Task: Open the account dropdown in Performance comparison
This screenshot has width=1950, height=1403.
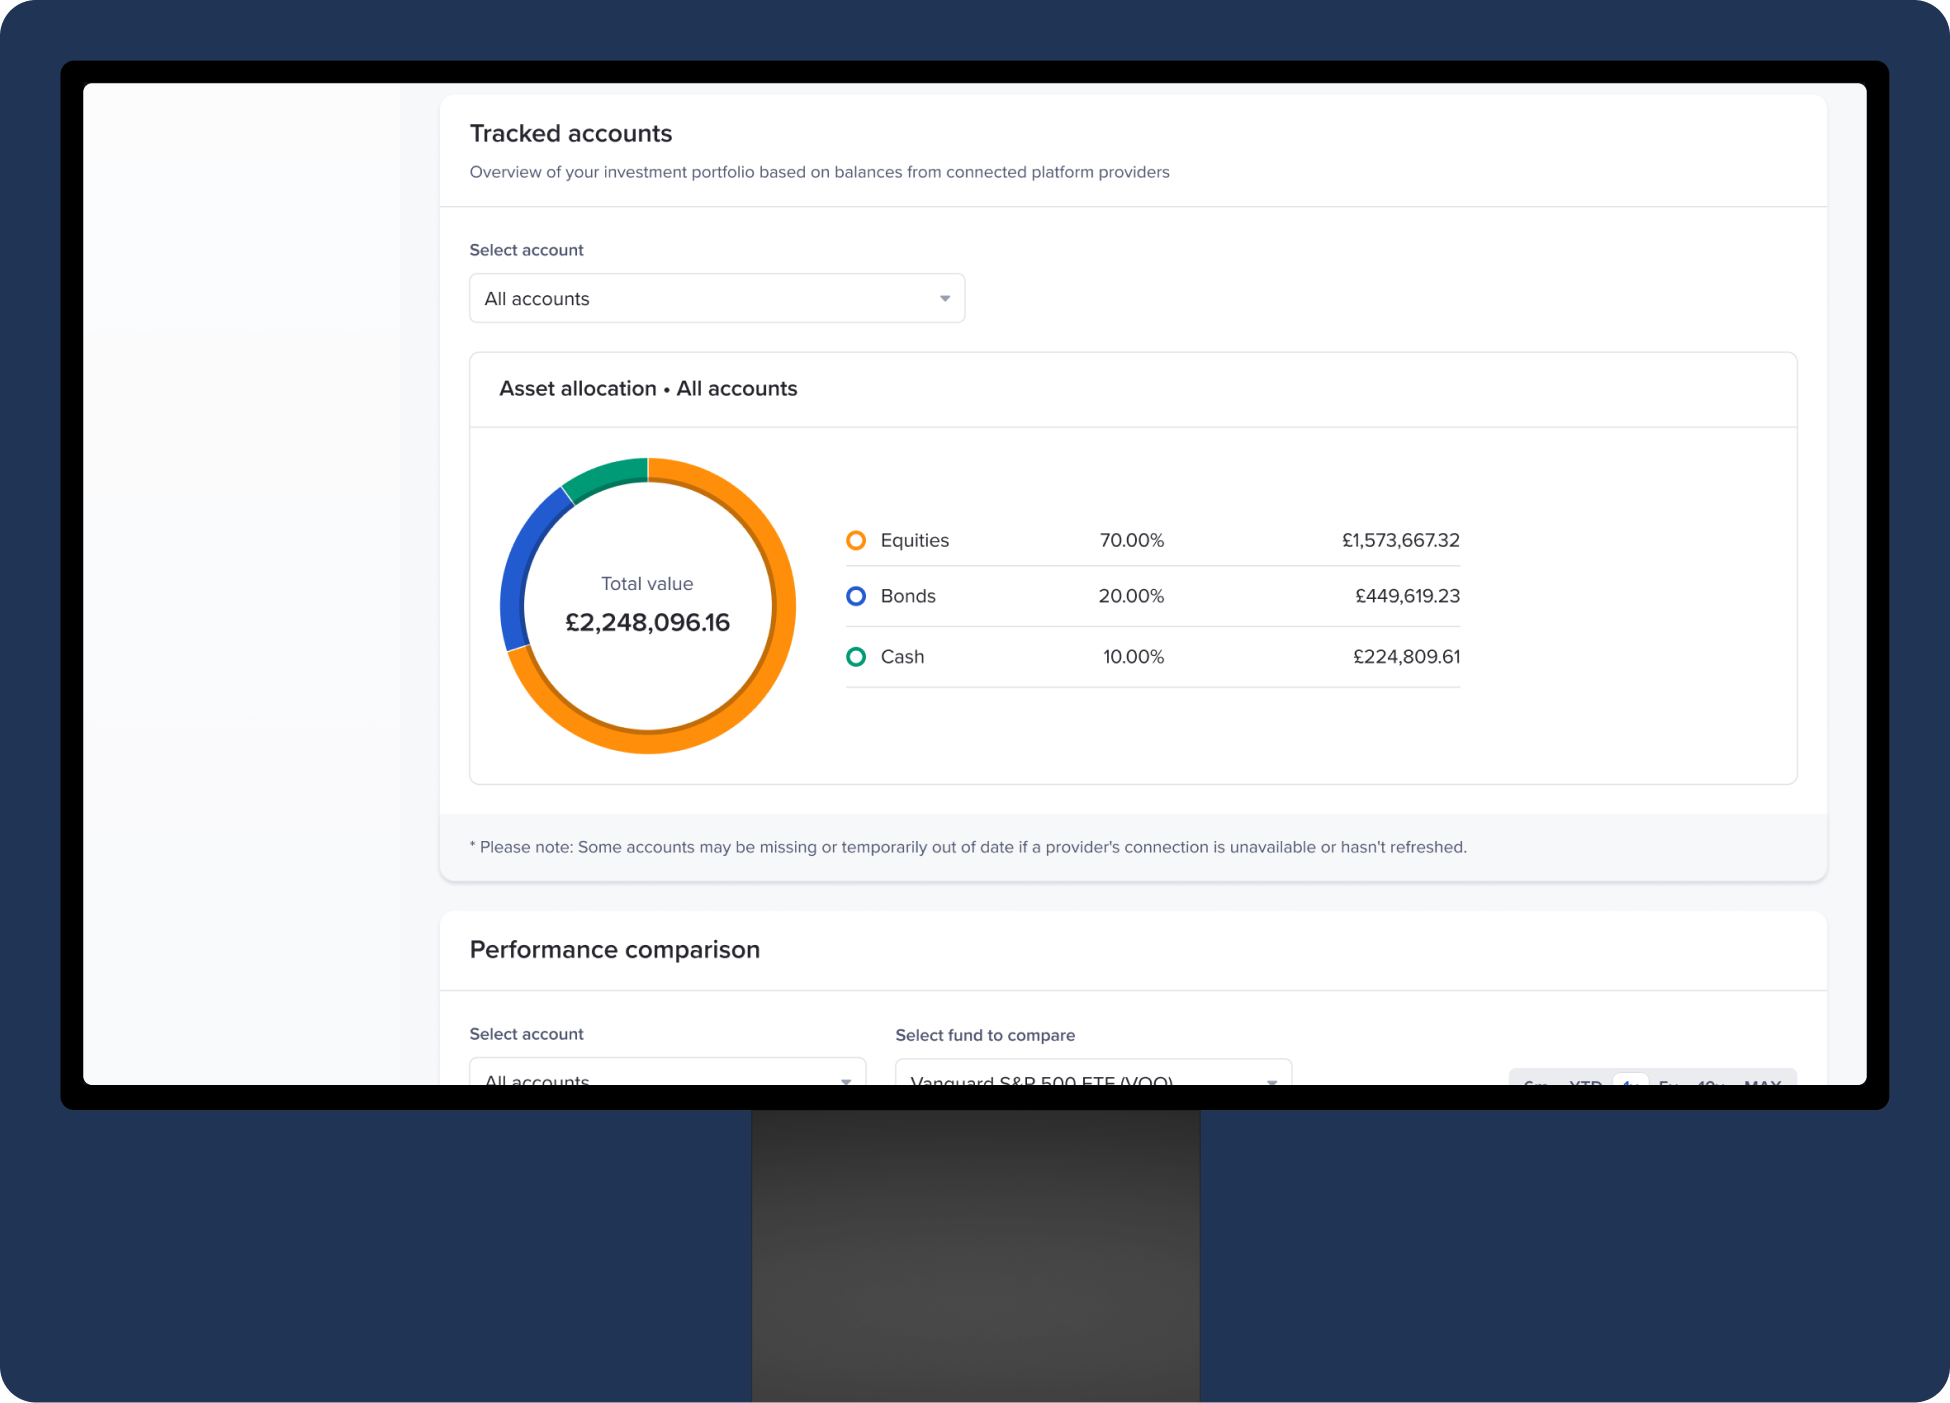Action: (x=666, y=1080)
